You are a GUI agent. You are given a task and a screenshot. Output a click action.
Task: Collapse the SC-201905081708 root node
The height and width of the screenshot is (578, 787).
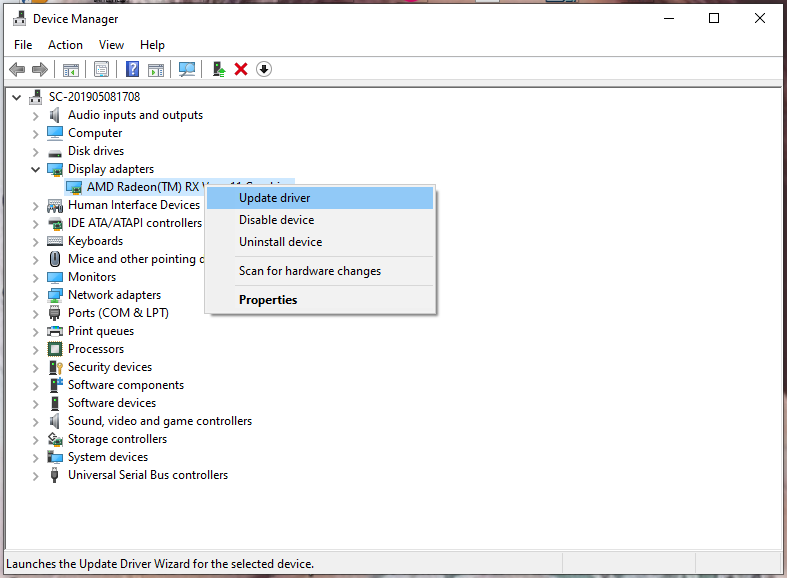pyautogui.click(x=17, y=97)
